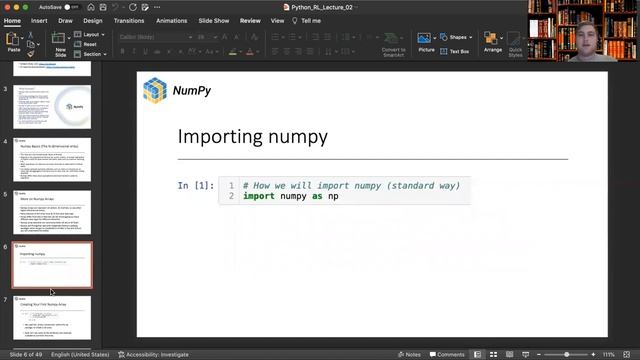Click the Home icon in title bar
The height and width of the screenshot is (360, 640).
[91, 7]
